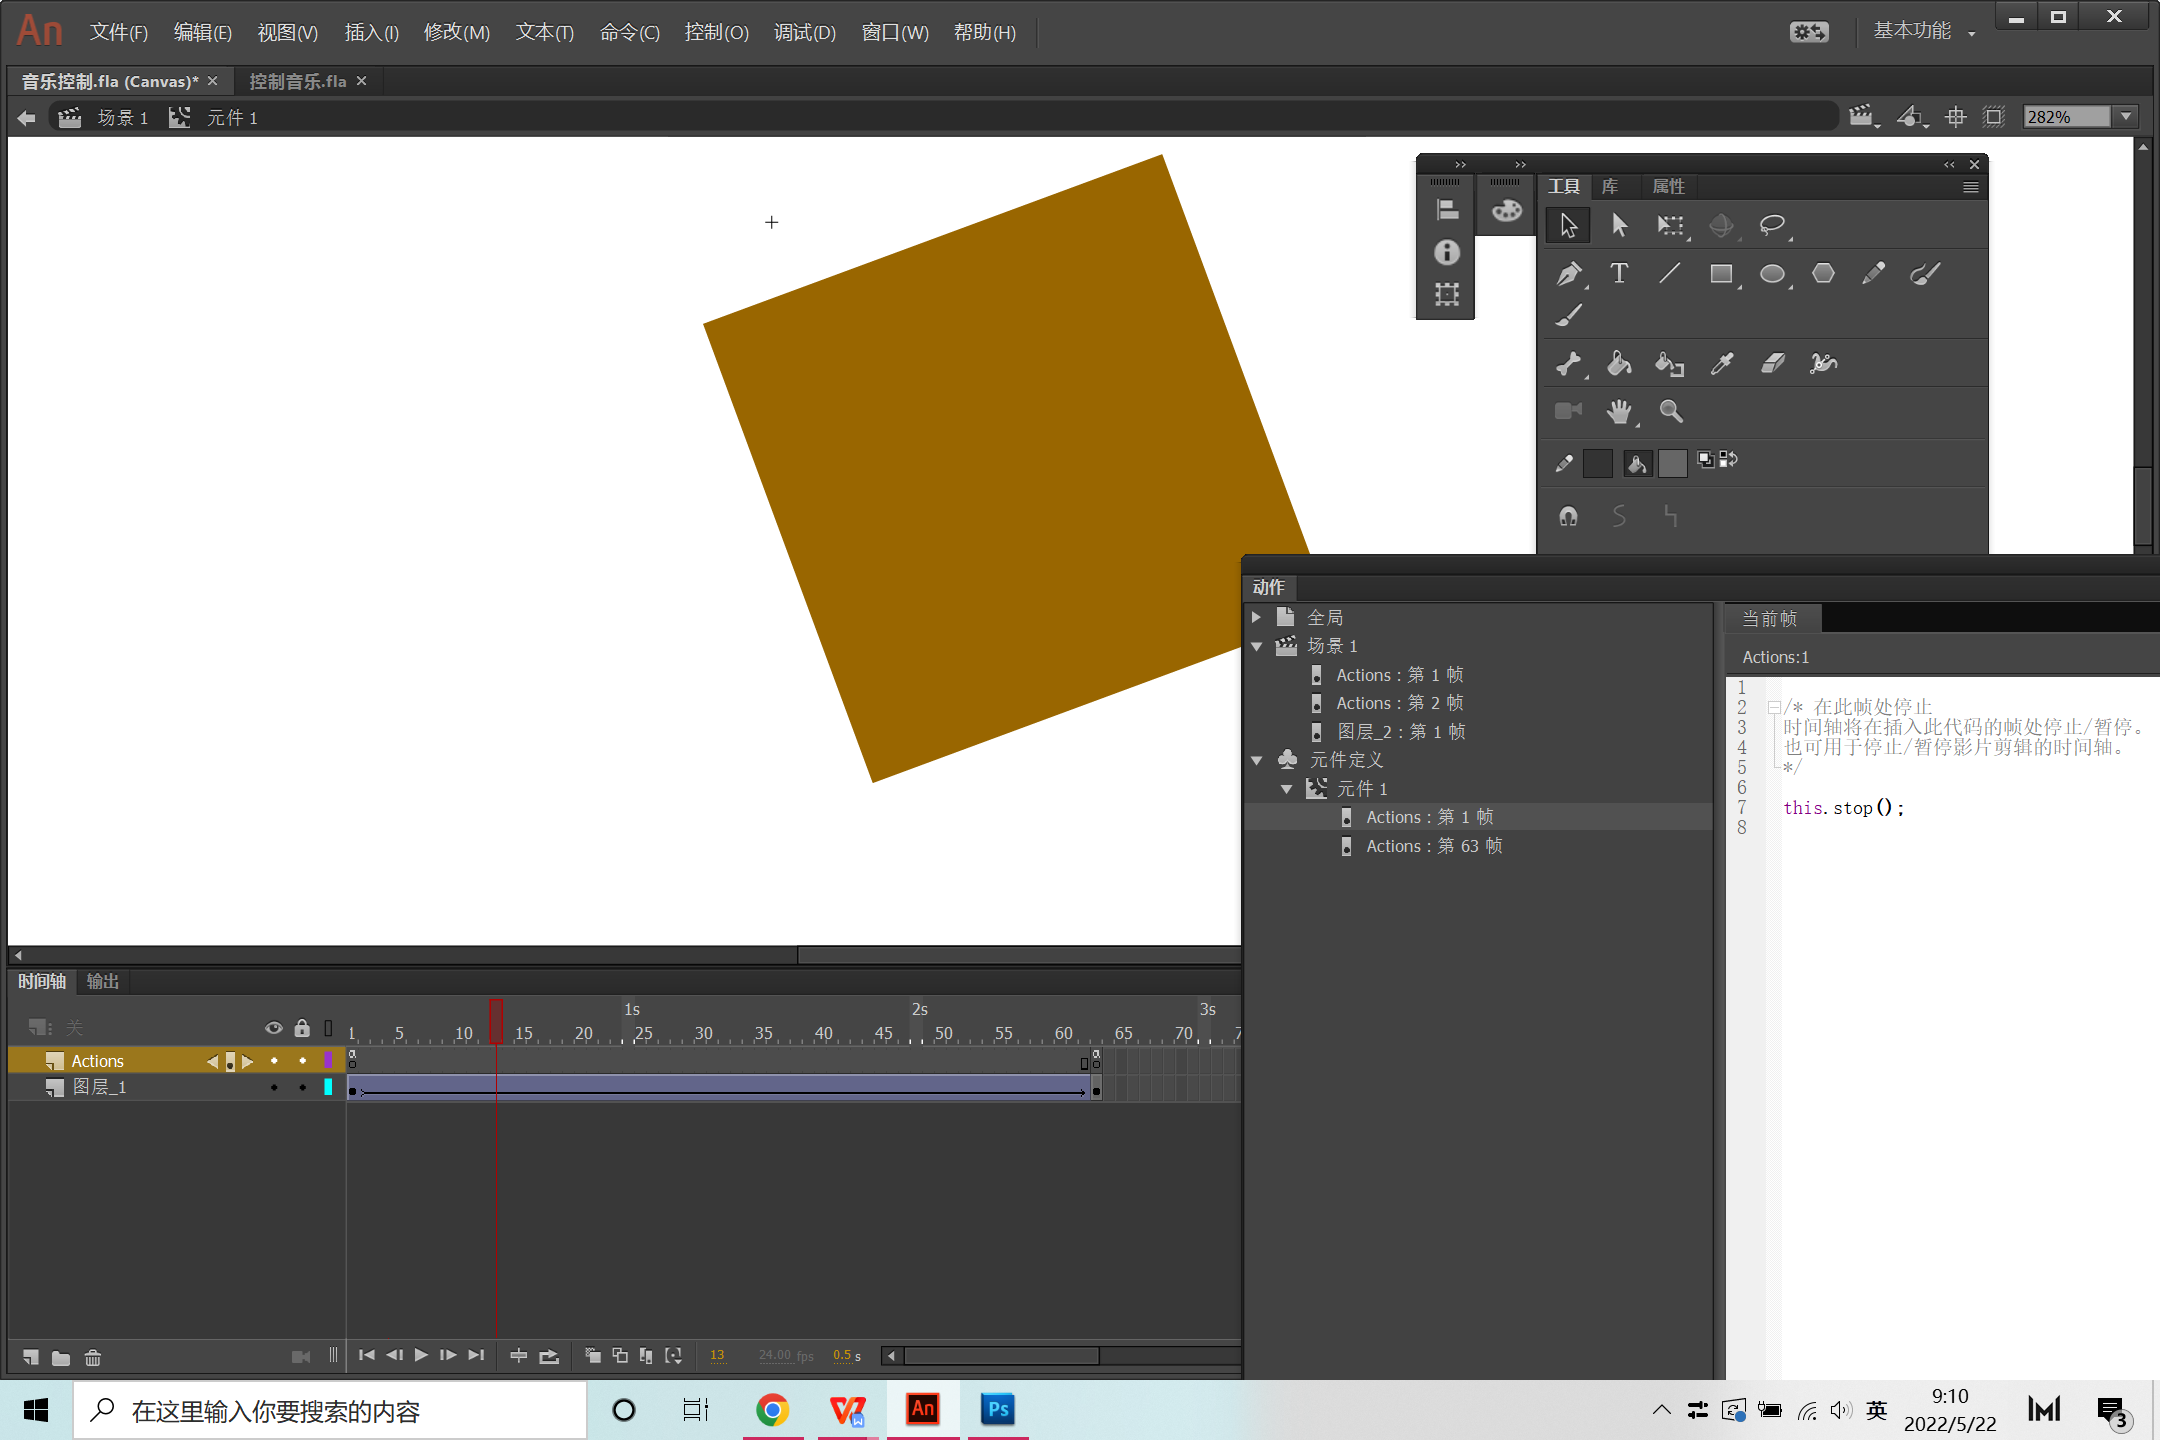Click the fill color swatch
The image size is (2160, 1440).
1672,463
